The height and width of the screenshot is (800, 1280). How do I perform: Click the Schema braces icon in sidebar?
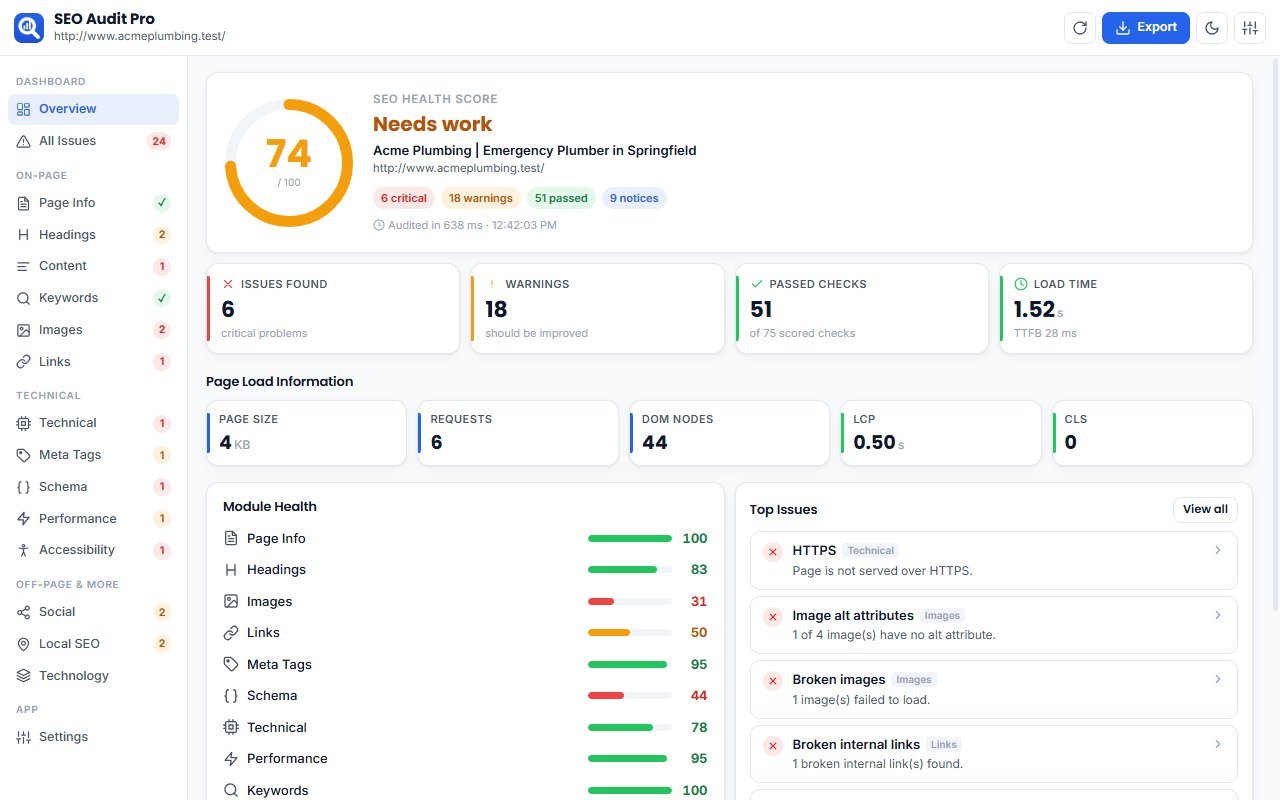point(24,487)
